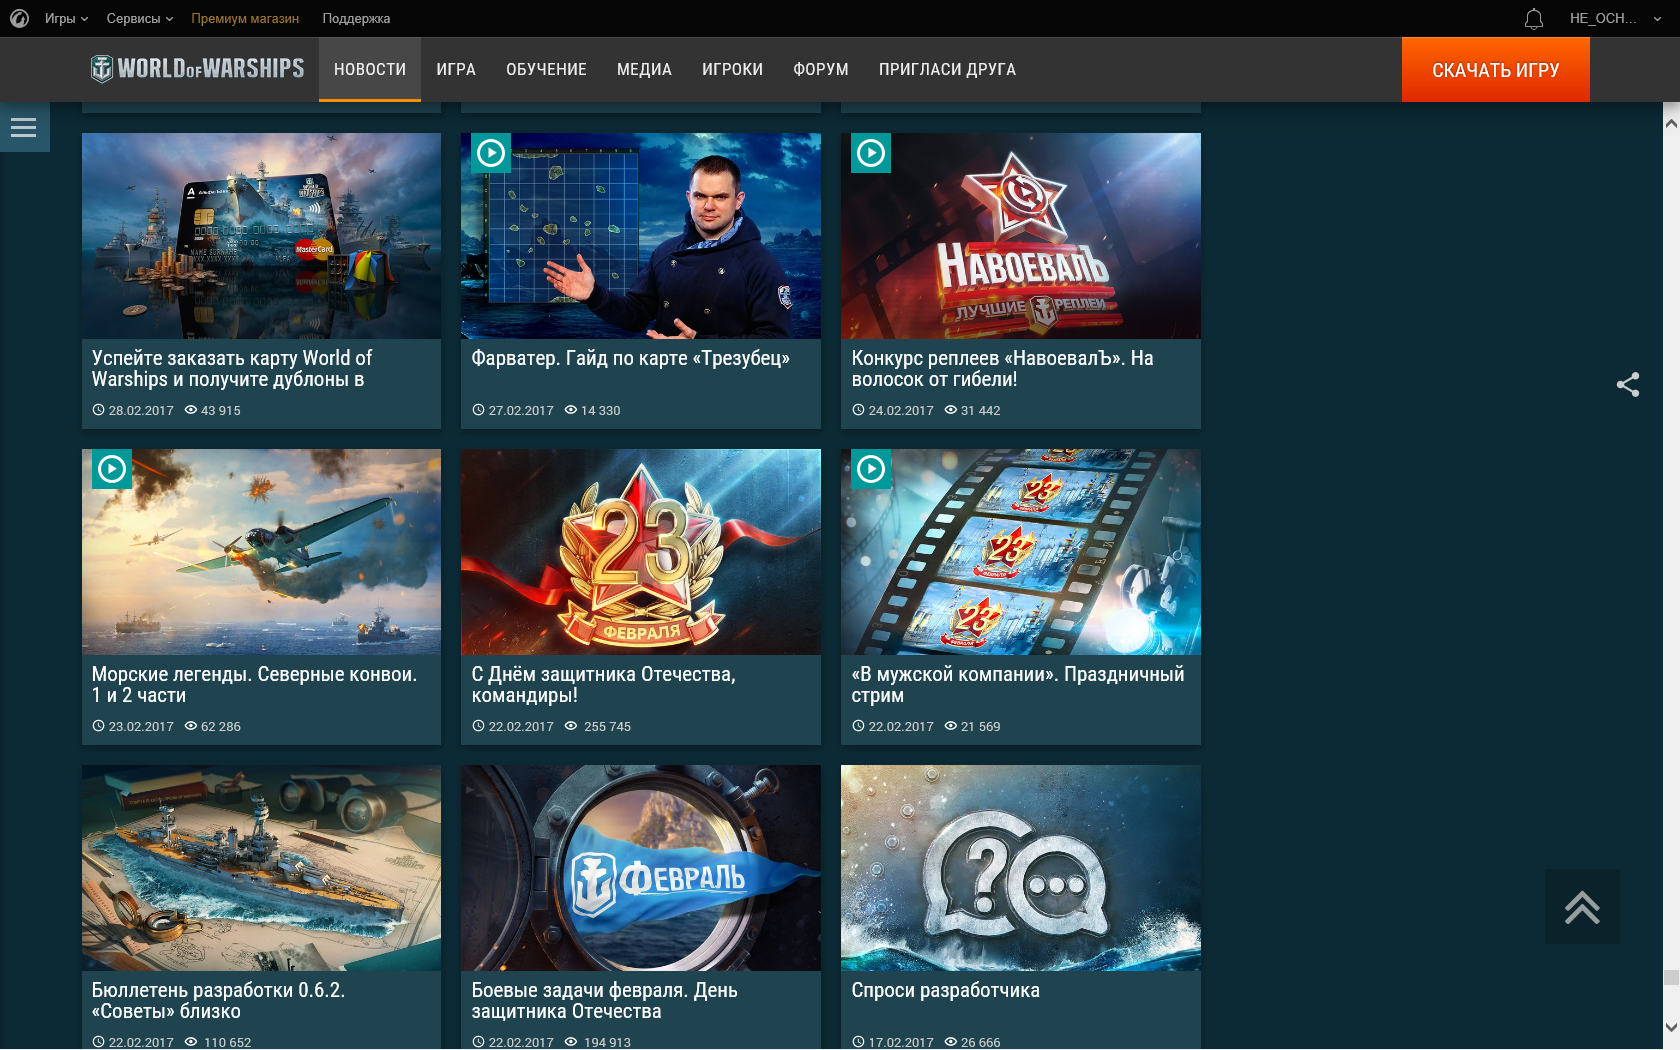Screen dimensions: 1680x1050
Task: Jump to top with double-chevron button
Action: [x=1582, y=907]
